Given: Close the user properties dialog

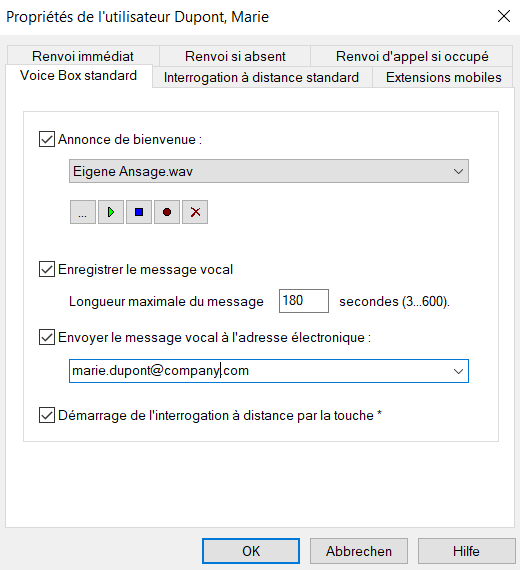Looking at the screenshot, I should pyautogui.click(x=504, y=16).
